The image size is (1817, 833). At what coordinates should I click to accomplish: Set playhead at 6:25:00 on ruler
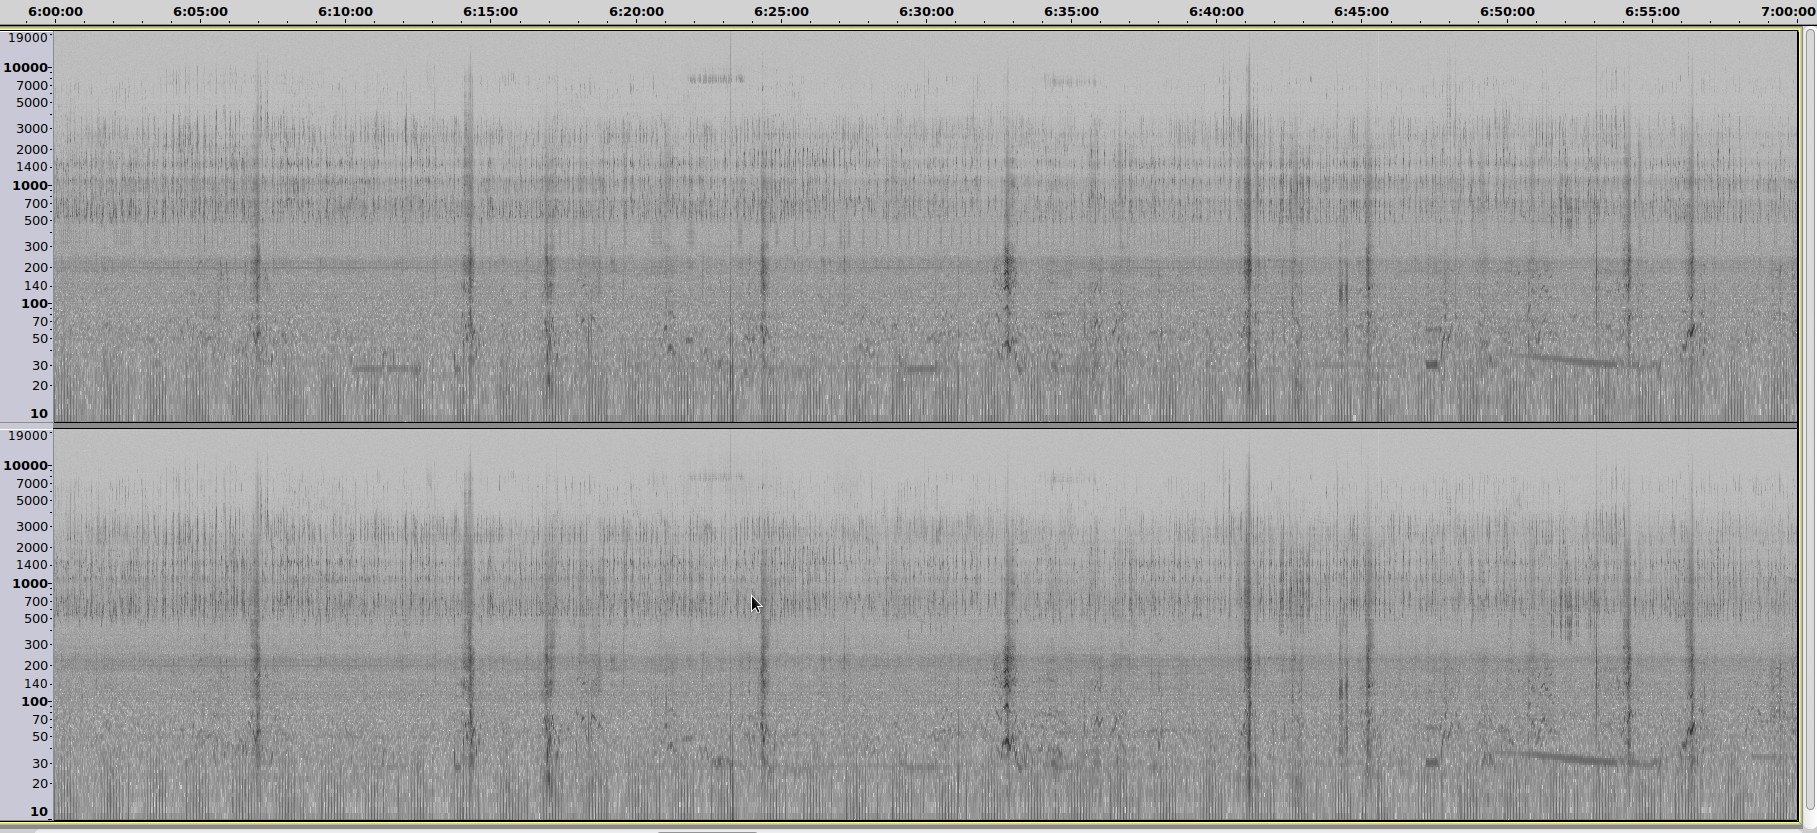click(781, 12)
